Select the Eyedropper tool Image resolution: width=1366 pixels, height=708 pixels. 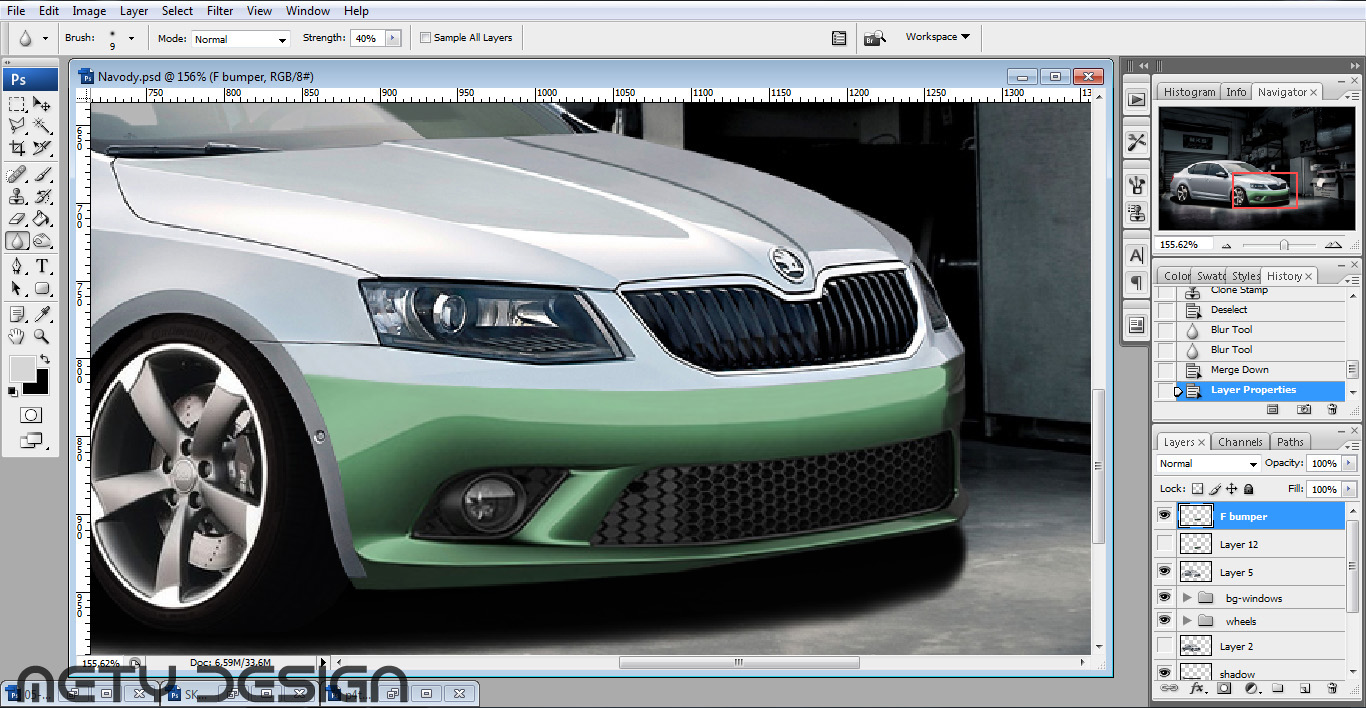pyautogui.click(x=42, y=314)
